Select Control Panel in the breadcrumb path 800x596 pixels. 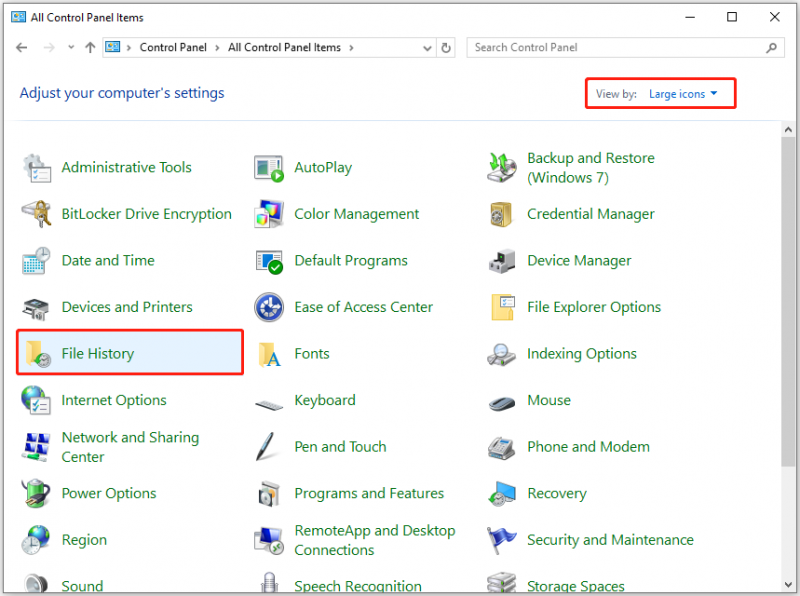(173, 47)
